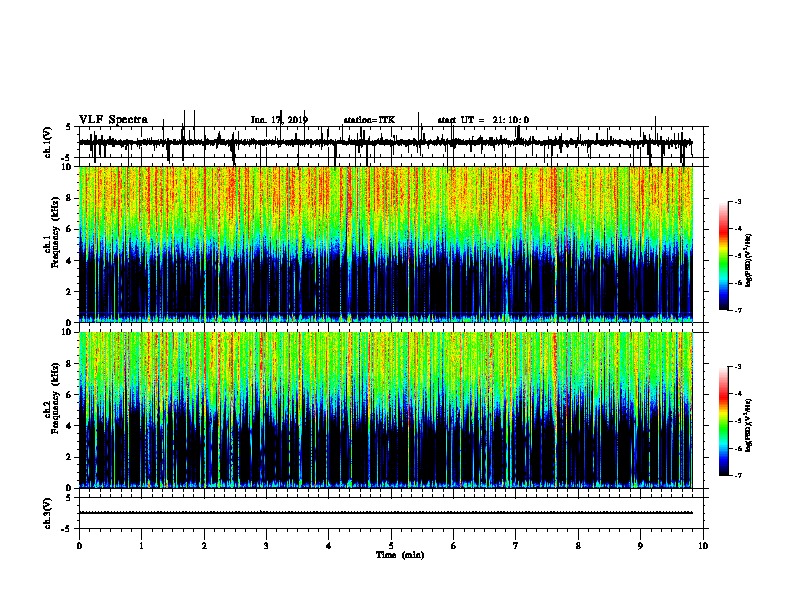Click the "2" kHz tick label on the ch.2 spectrogram
This screenshot has height=612, width=792.
tap(70, 457)
